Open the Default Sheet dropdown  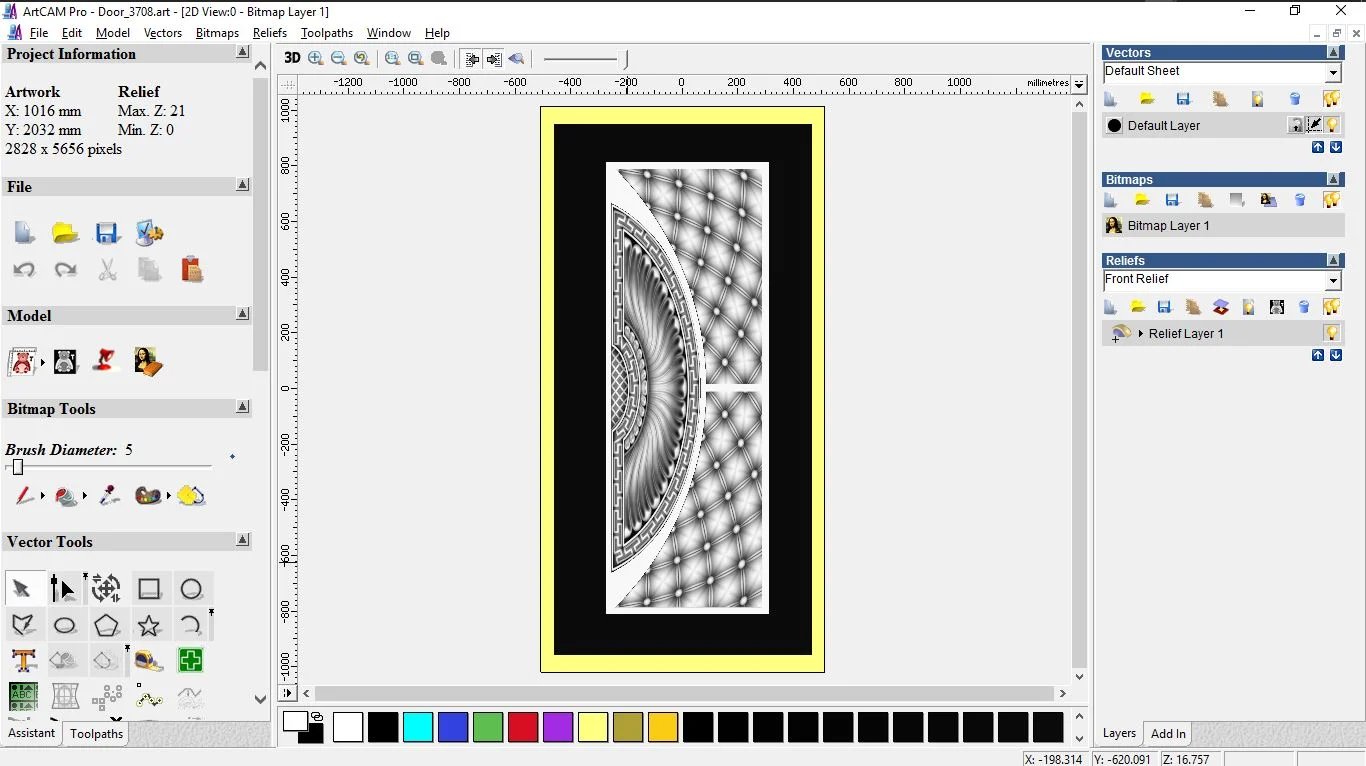tap(1333, 73)
